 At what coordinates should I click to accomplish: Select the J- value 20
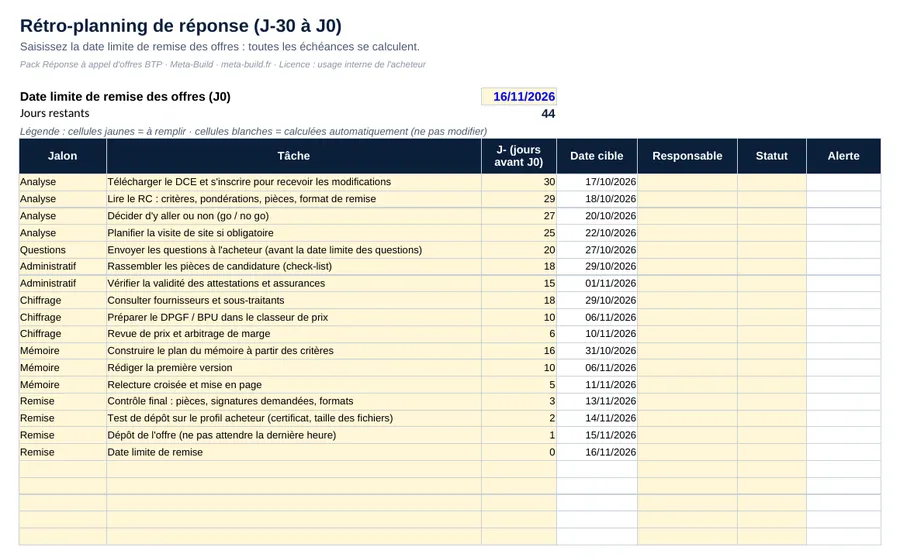pos(519,250)
